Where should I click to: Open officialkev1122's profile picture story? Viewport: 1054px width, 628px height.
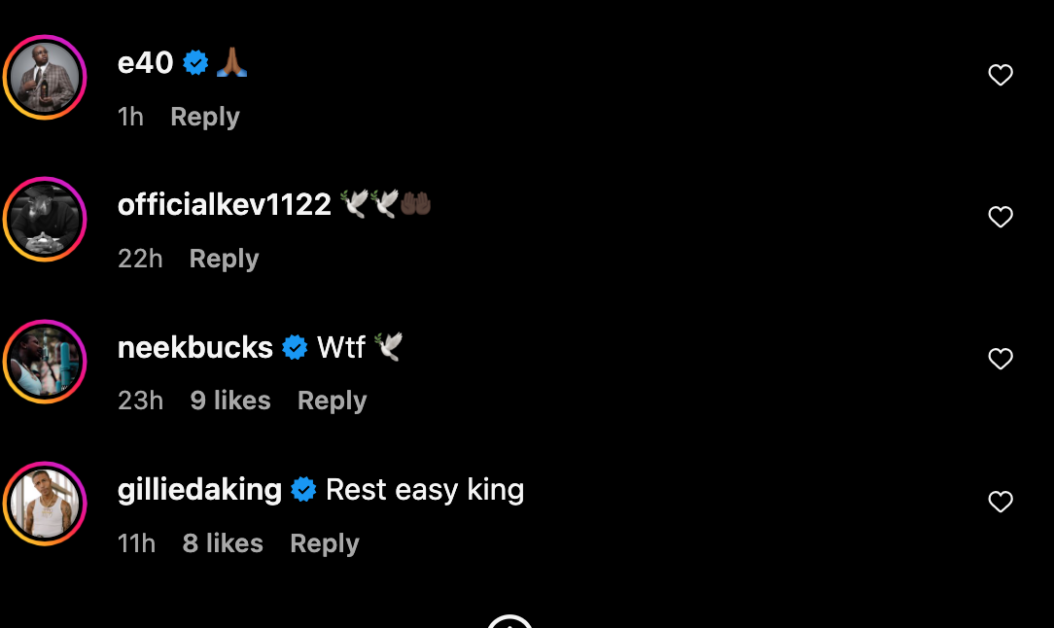[45, 219]
